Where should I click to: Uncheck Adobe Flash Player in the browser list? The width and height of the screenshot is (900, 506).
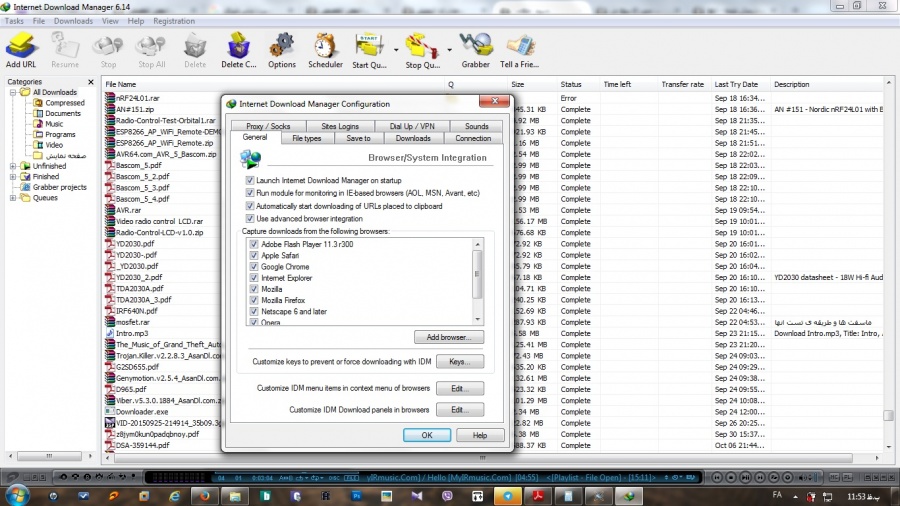tap(254, 244)
